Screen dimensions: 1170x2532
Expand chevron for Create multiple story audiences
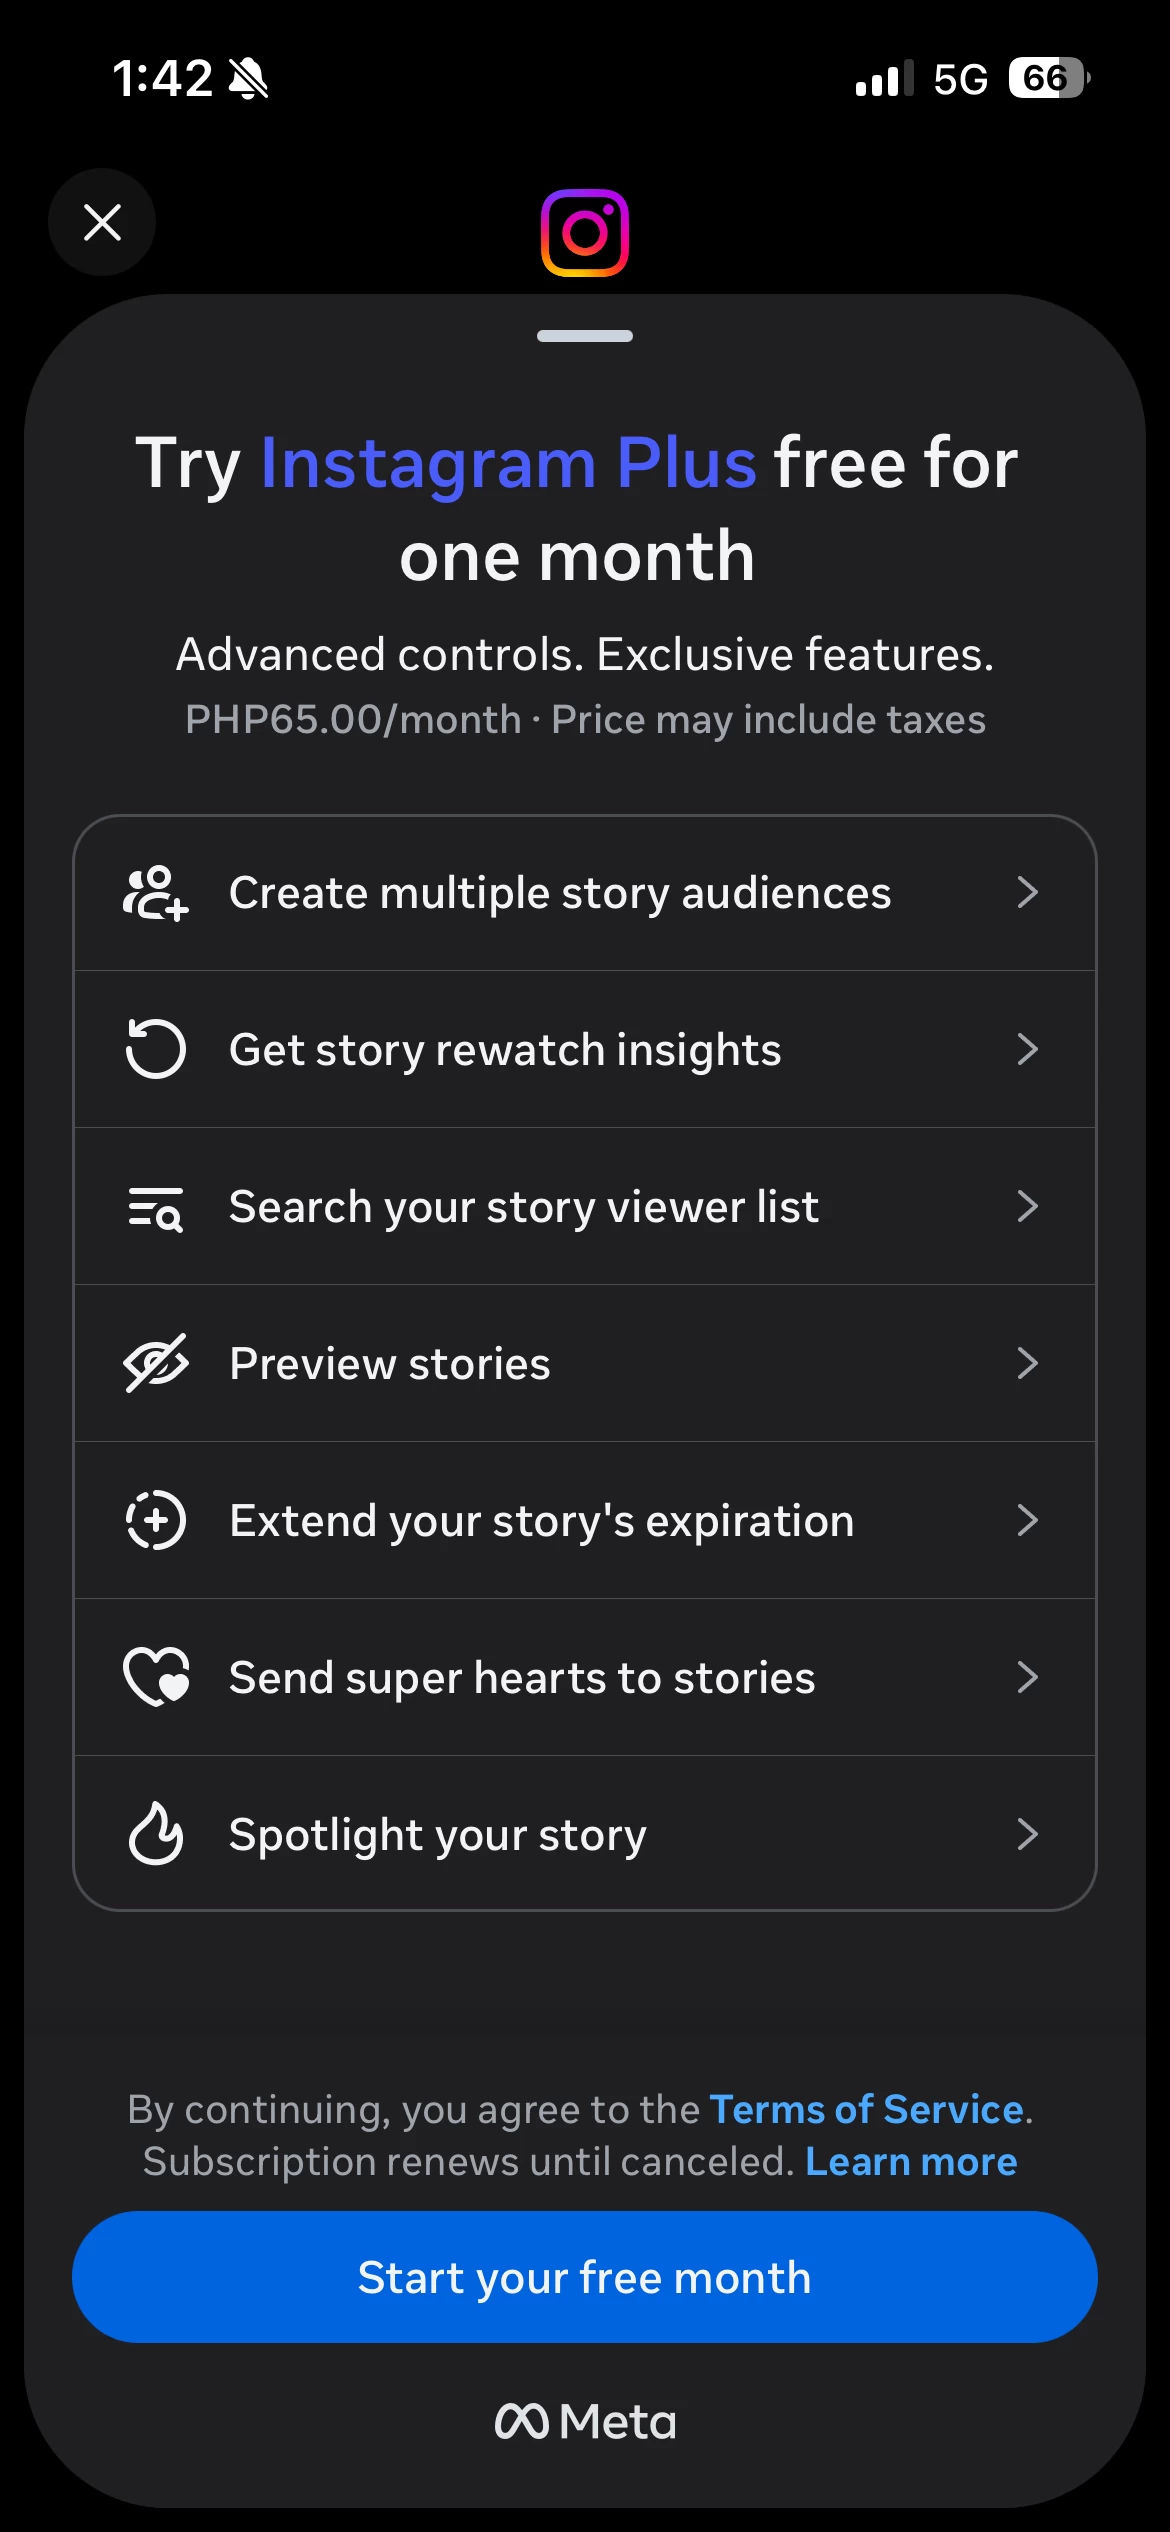(x=1027, y=892)
